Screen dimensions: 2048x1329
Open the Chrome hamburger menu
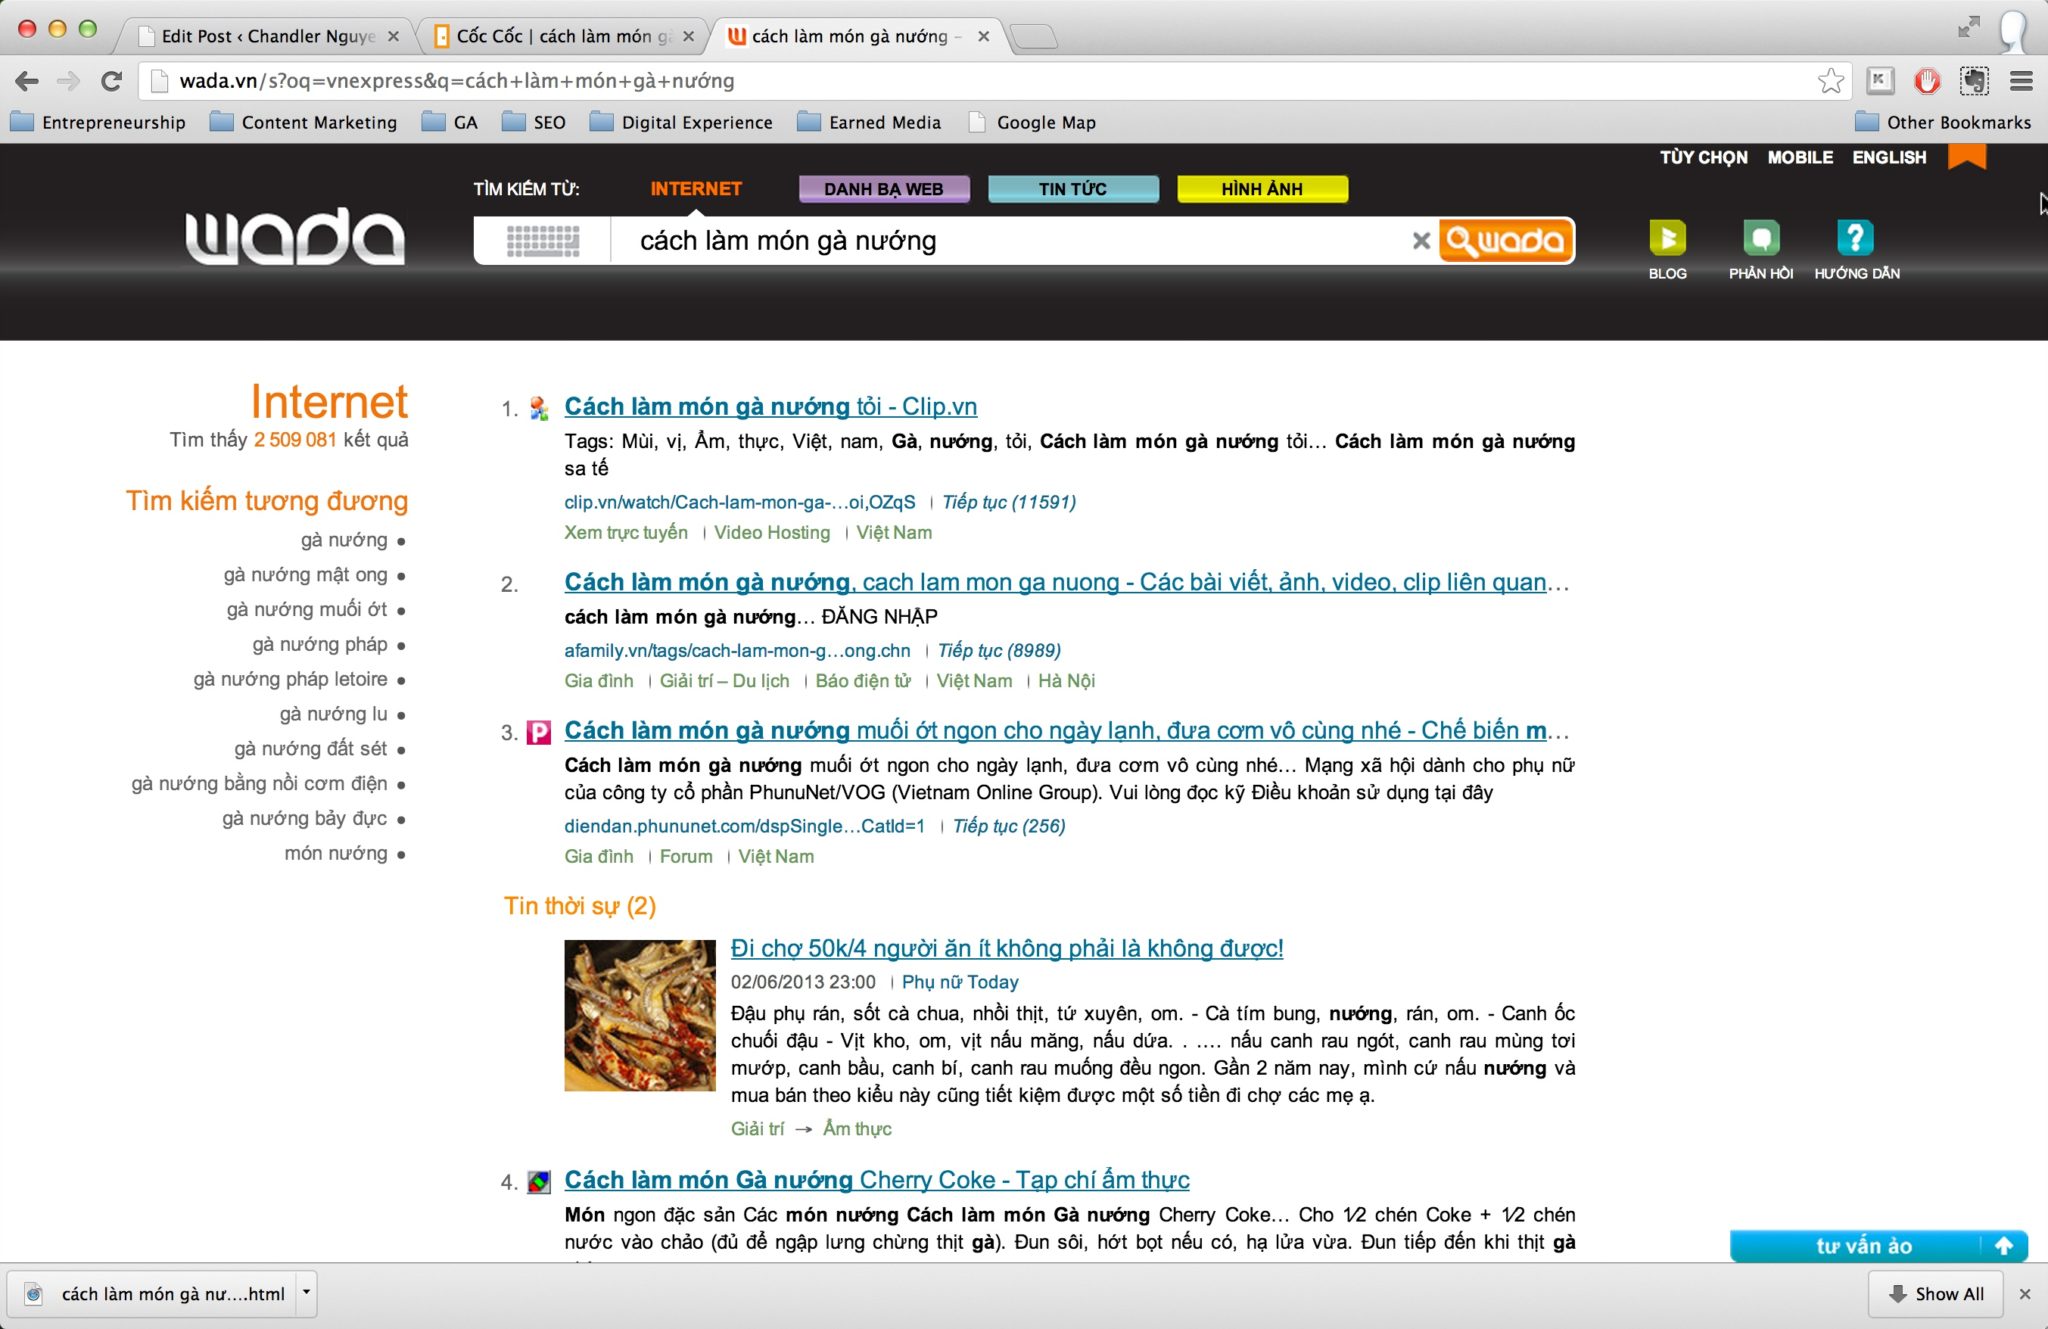click(2021, 81)
